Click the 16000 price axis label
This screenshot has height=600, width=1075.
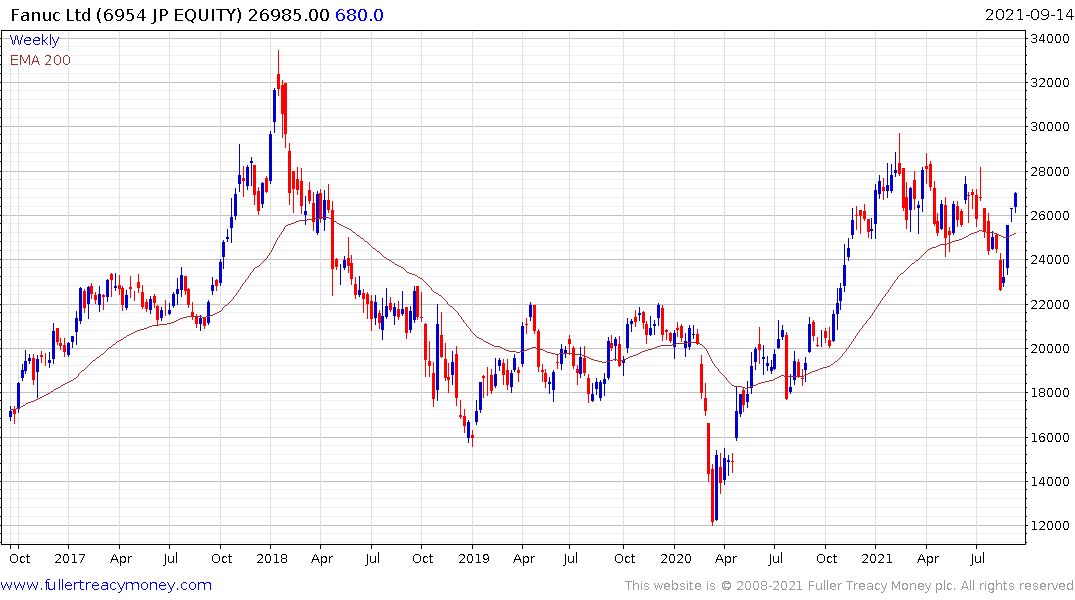pyautogui.click(x=1049, y=437)
